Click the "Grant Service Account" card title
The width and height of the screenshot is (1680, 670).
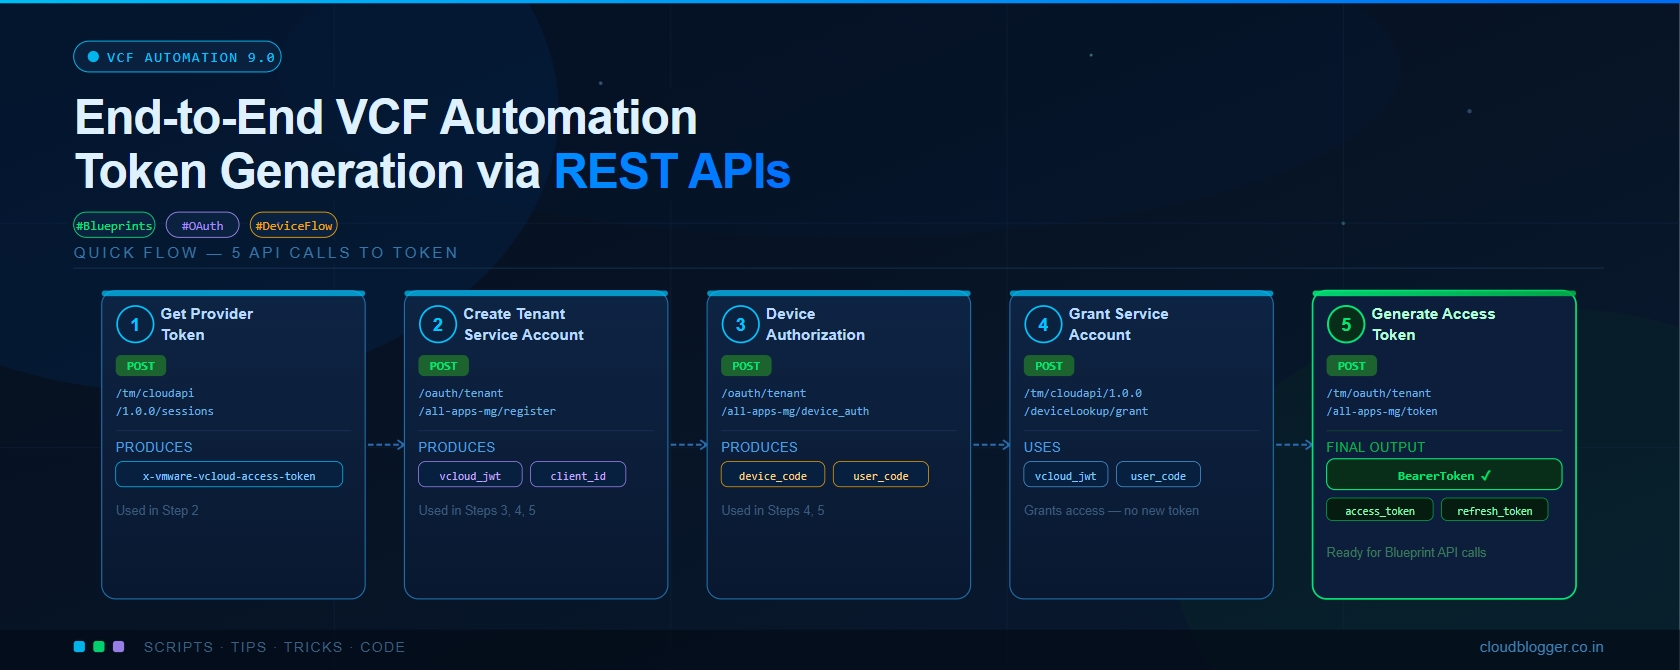(x=1118, y=324)
